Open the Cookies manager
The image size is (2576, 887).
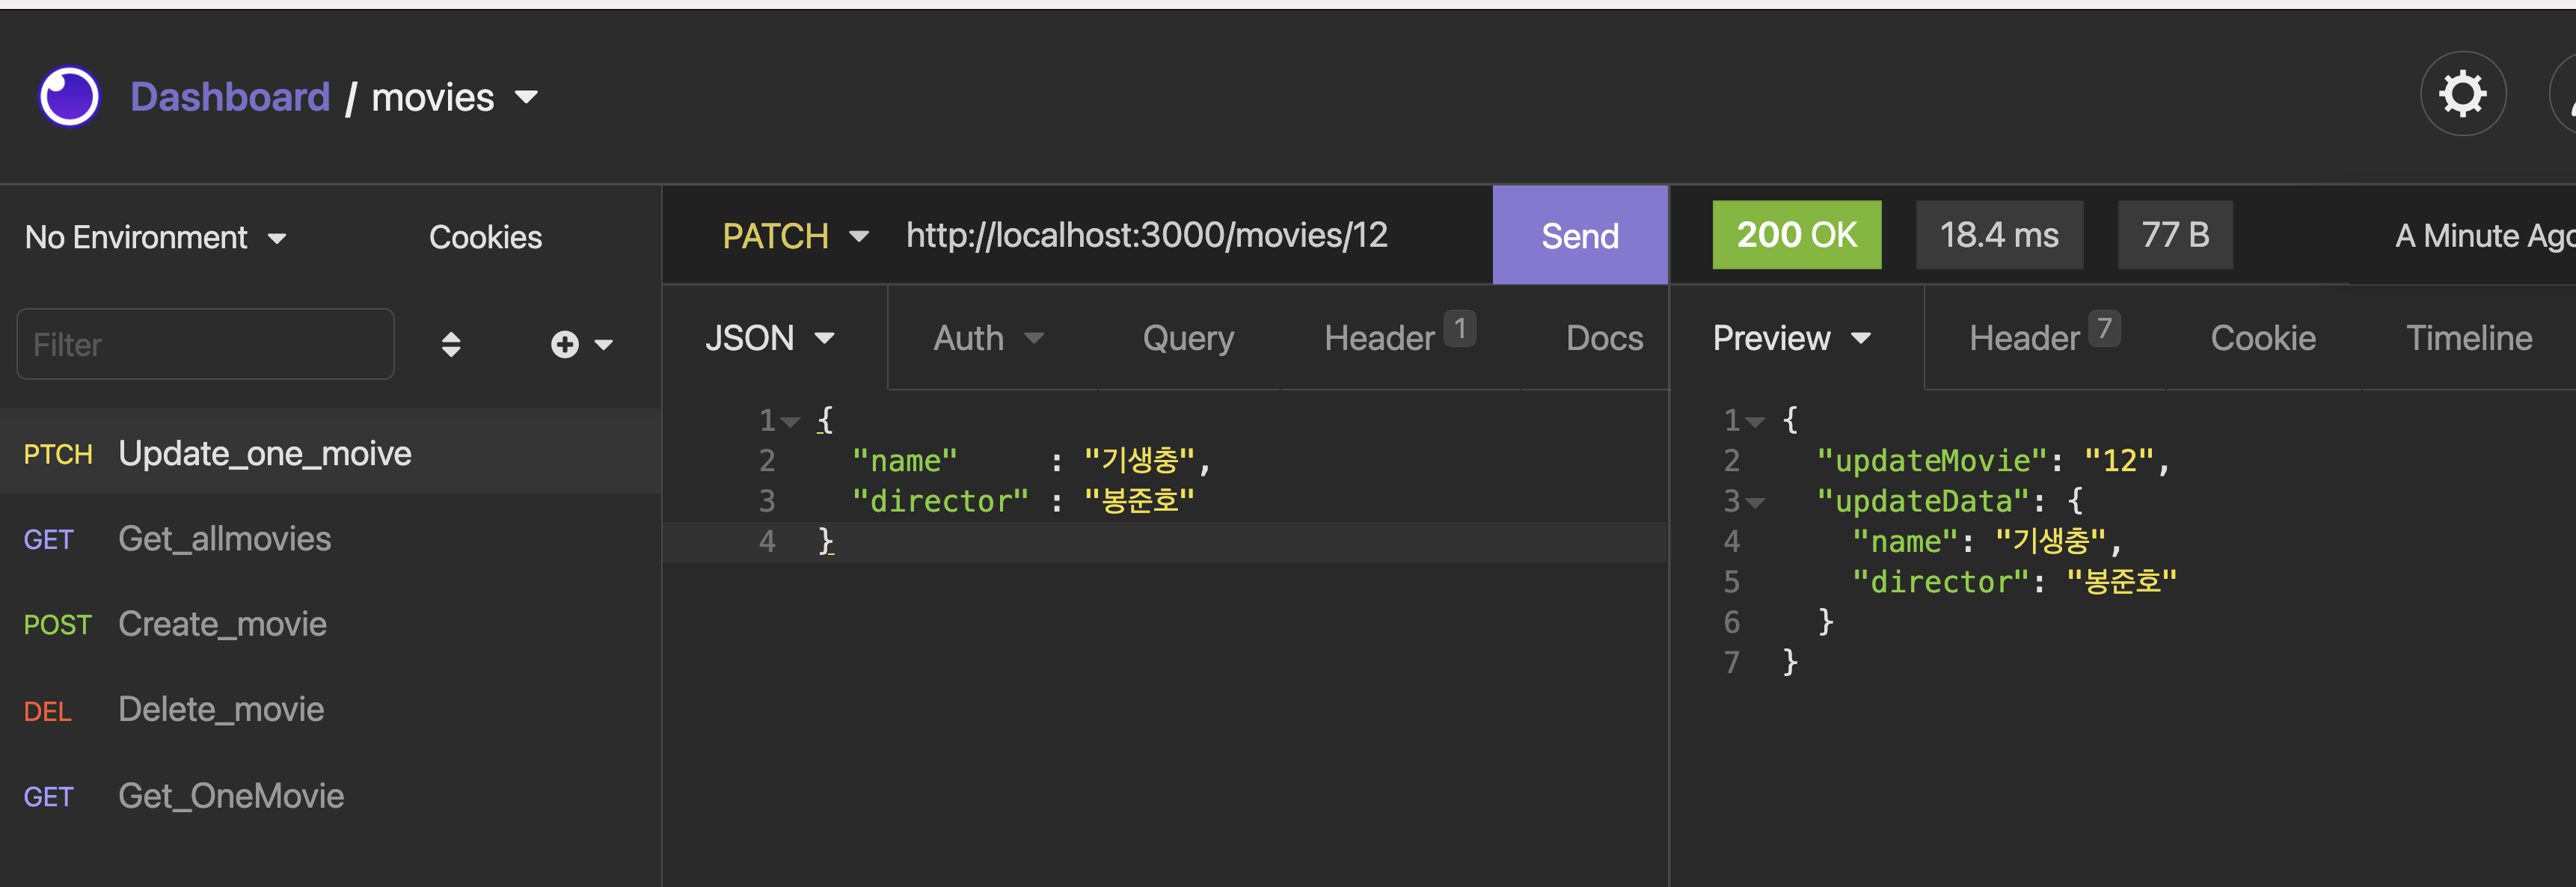(485, 238)
